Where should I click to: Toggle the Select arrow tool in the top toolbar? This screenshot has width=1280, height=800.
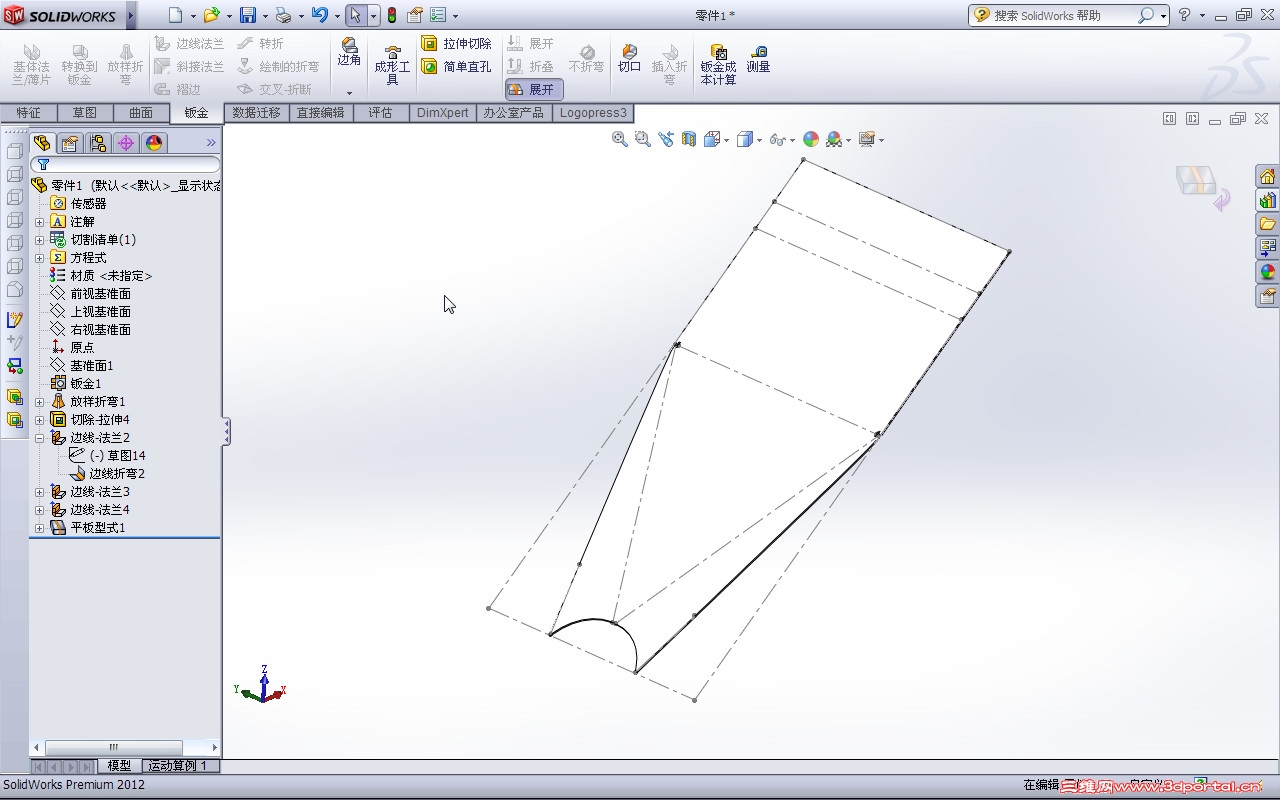tap(355, 15)
